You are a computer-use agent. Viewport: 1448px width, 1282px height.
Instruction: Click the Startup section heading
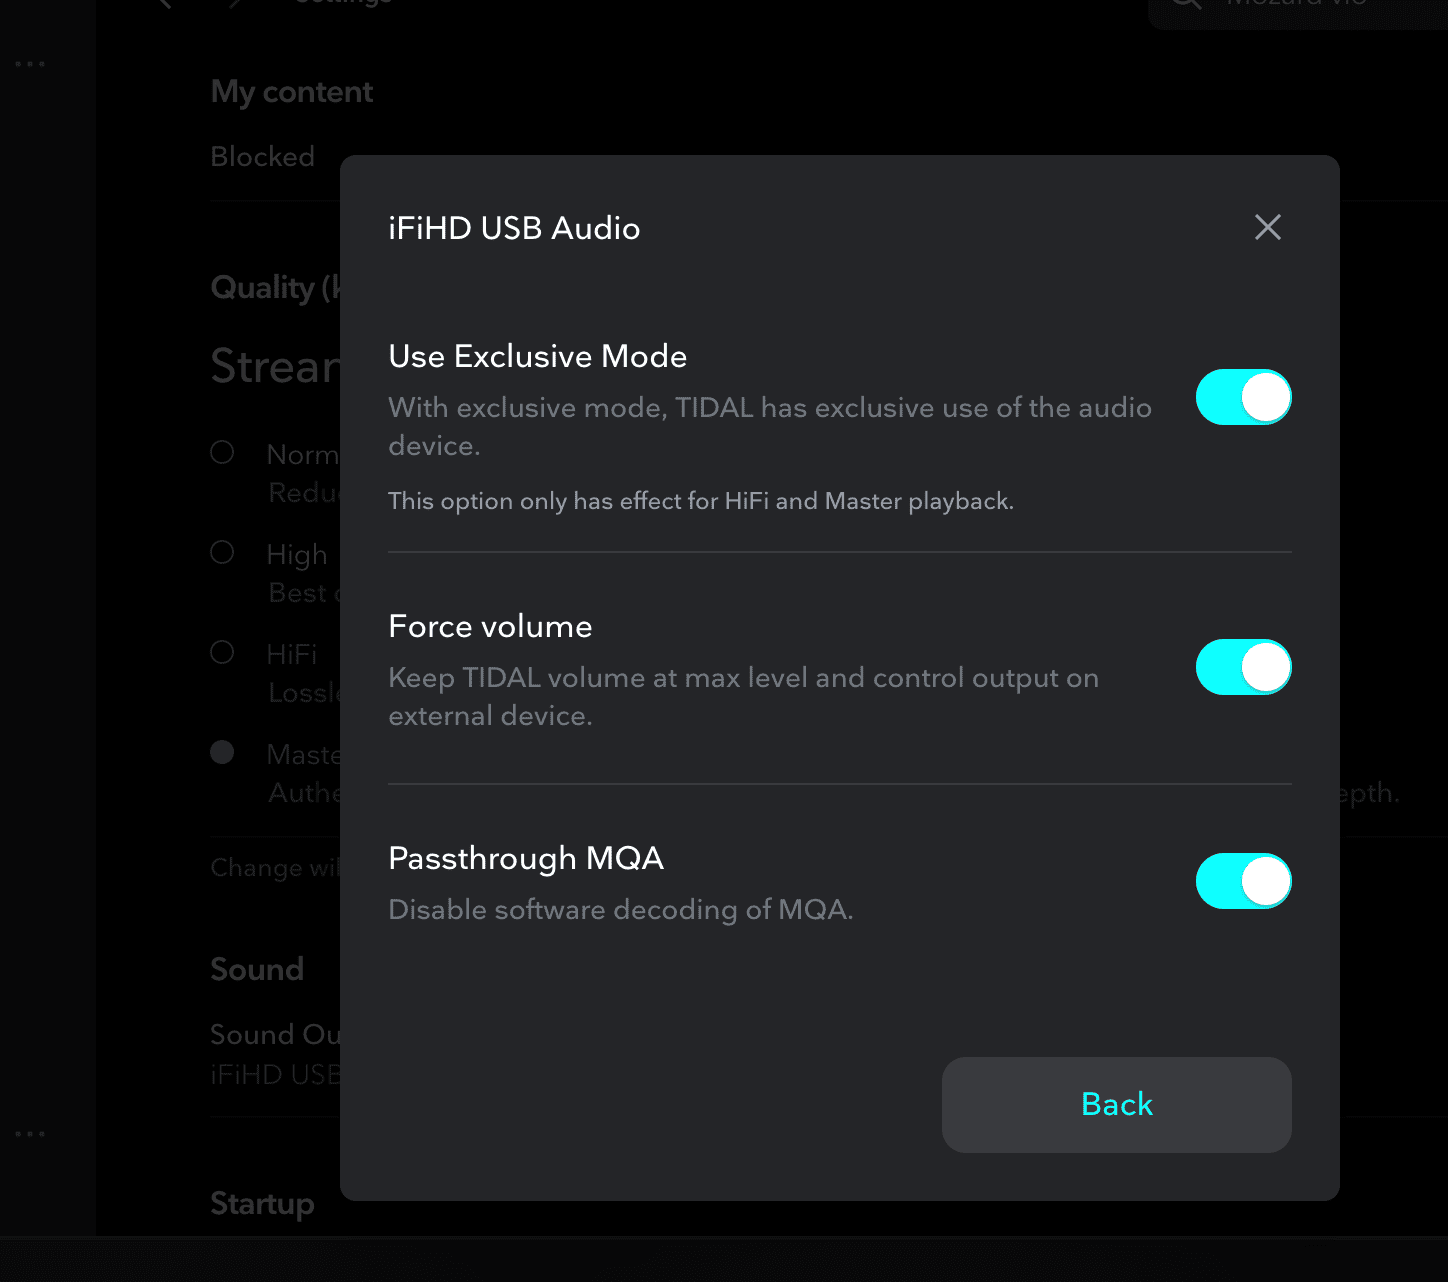pos(262,1204)
